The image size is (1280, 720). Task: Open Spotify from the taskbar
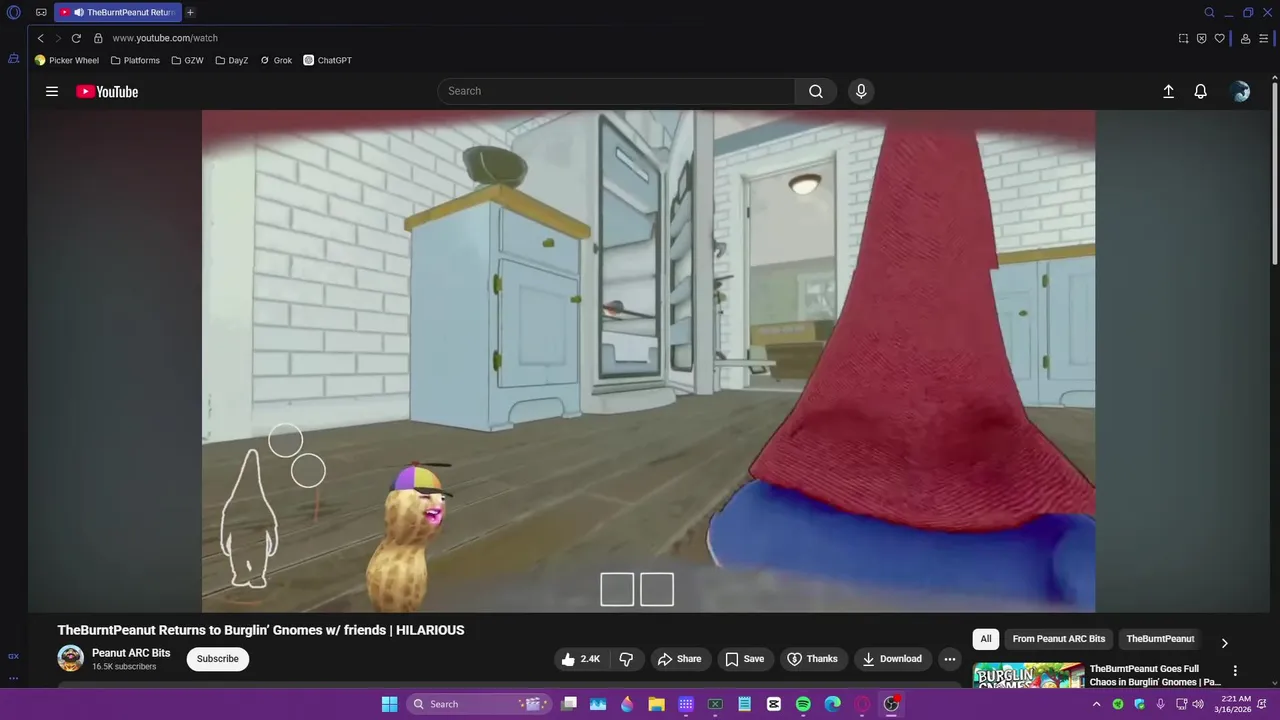click(803, 704)
